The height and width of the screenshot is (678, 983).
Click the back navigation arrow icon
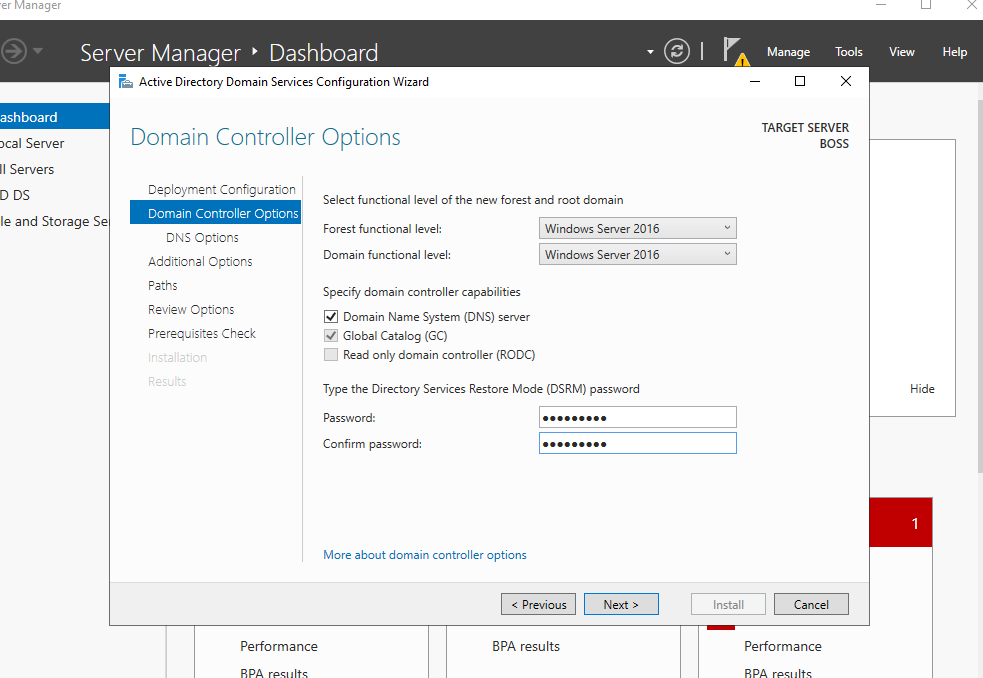pyautogui.click(x=14, y=51)
